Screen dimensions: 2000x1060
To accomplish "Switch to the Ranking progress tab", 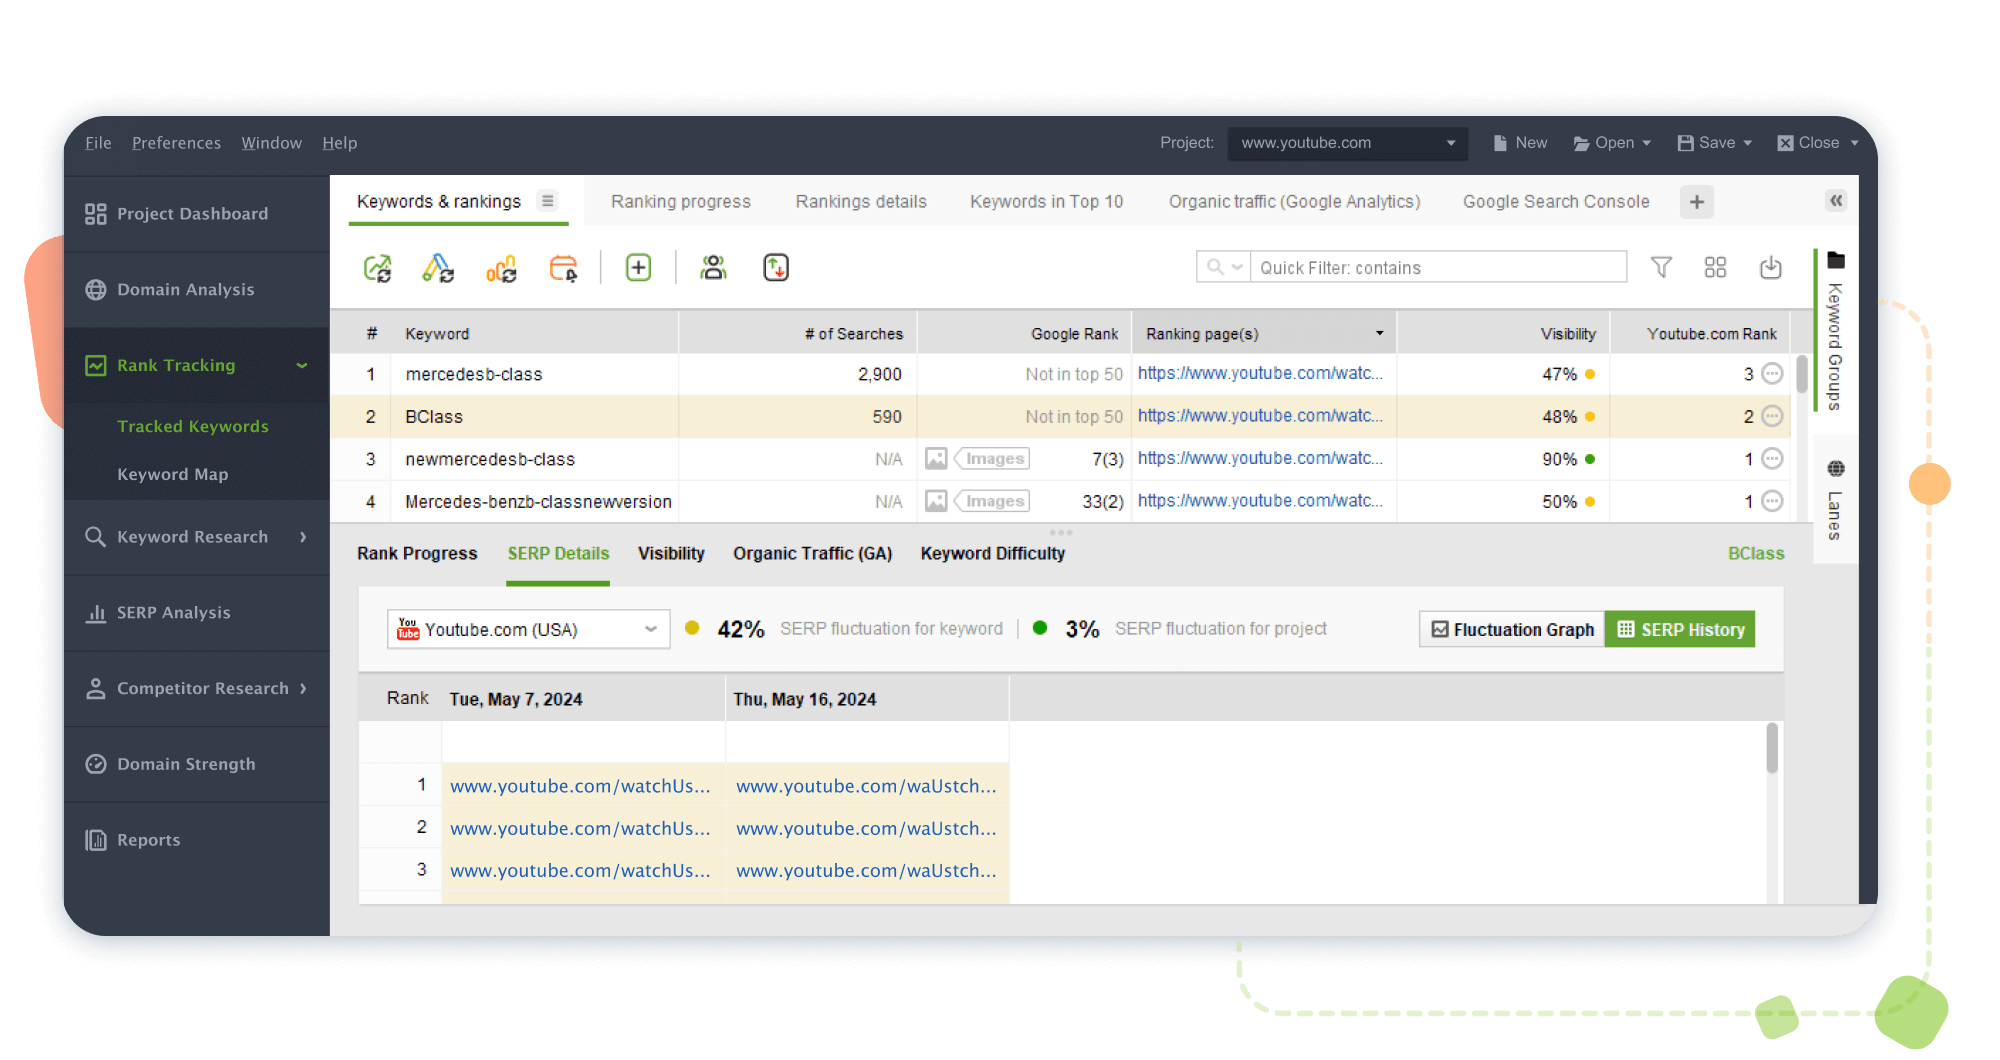I will tap(680, 201).
